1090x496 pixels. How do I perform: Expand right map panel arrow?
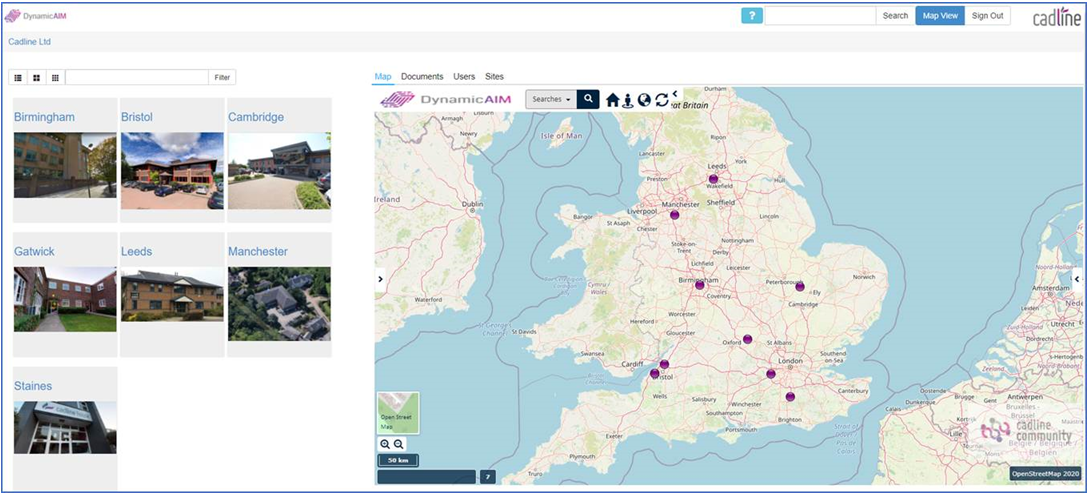[x=1077, y=279]
